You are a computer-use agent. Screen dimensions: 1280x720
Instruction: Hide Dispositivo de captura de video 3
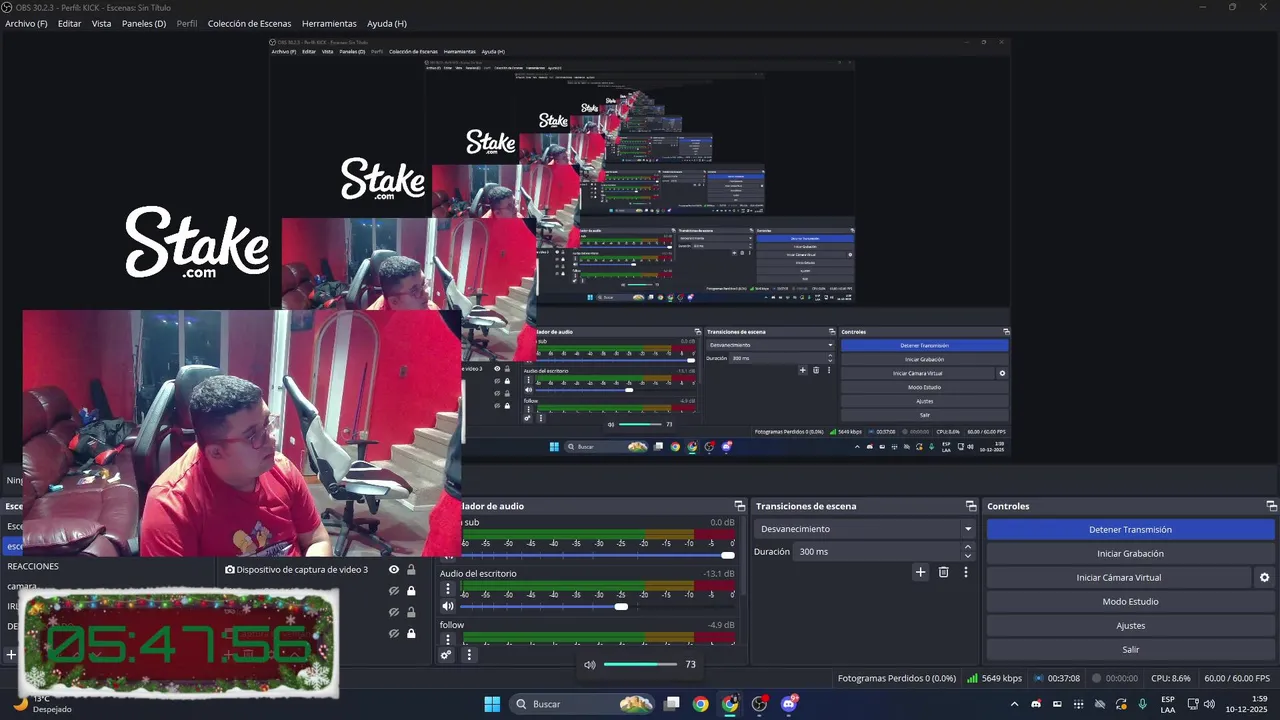(394, 570)
